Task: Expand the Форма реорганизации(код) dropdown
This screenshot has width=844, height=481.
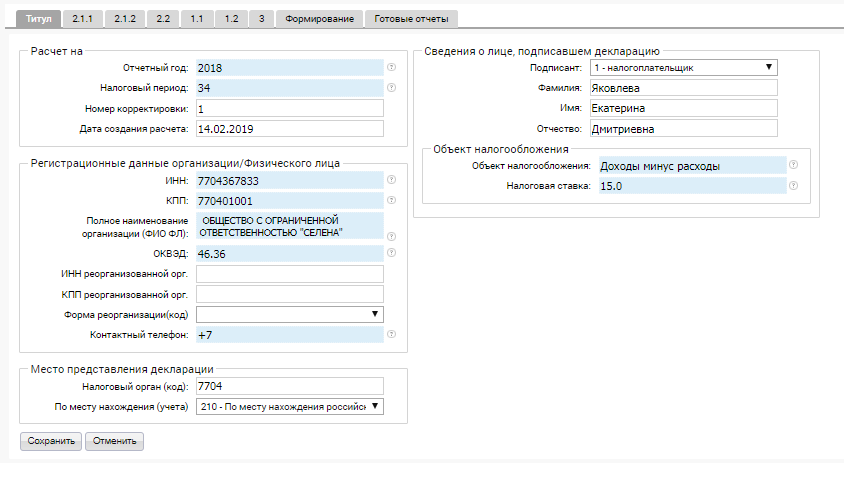Action: 290,315
